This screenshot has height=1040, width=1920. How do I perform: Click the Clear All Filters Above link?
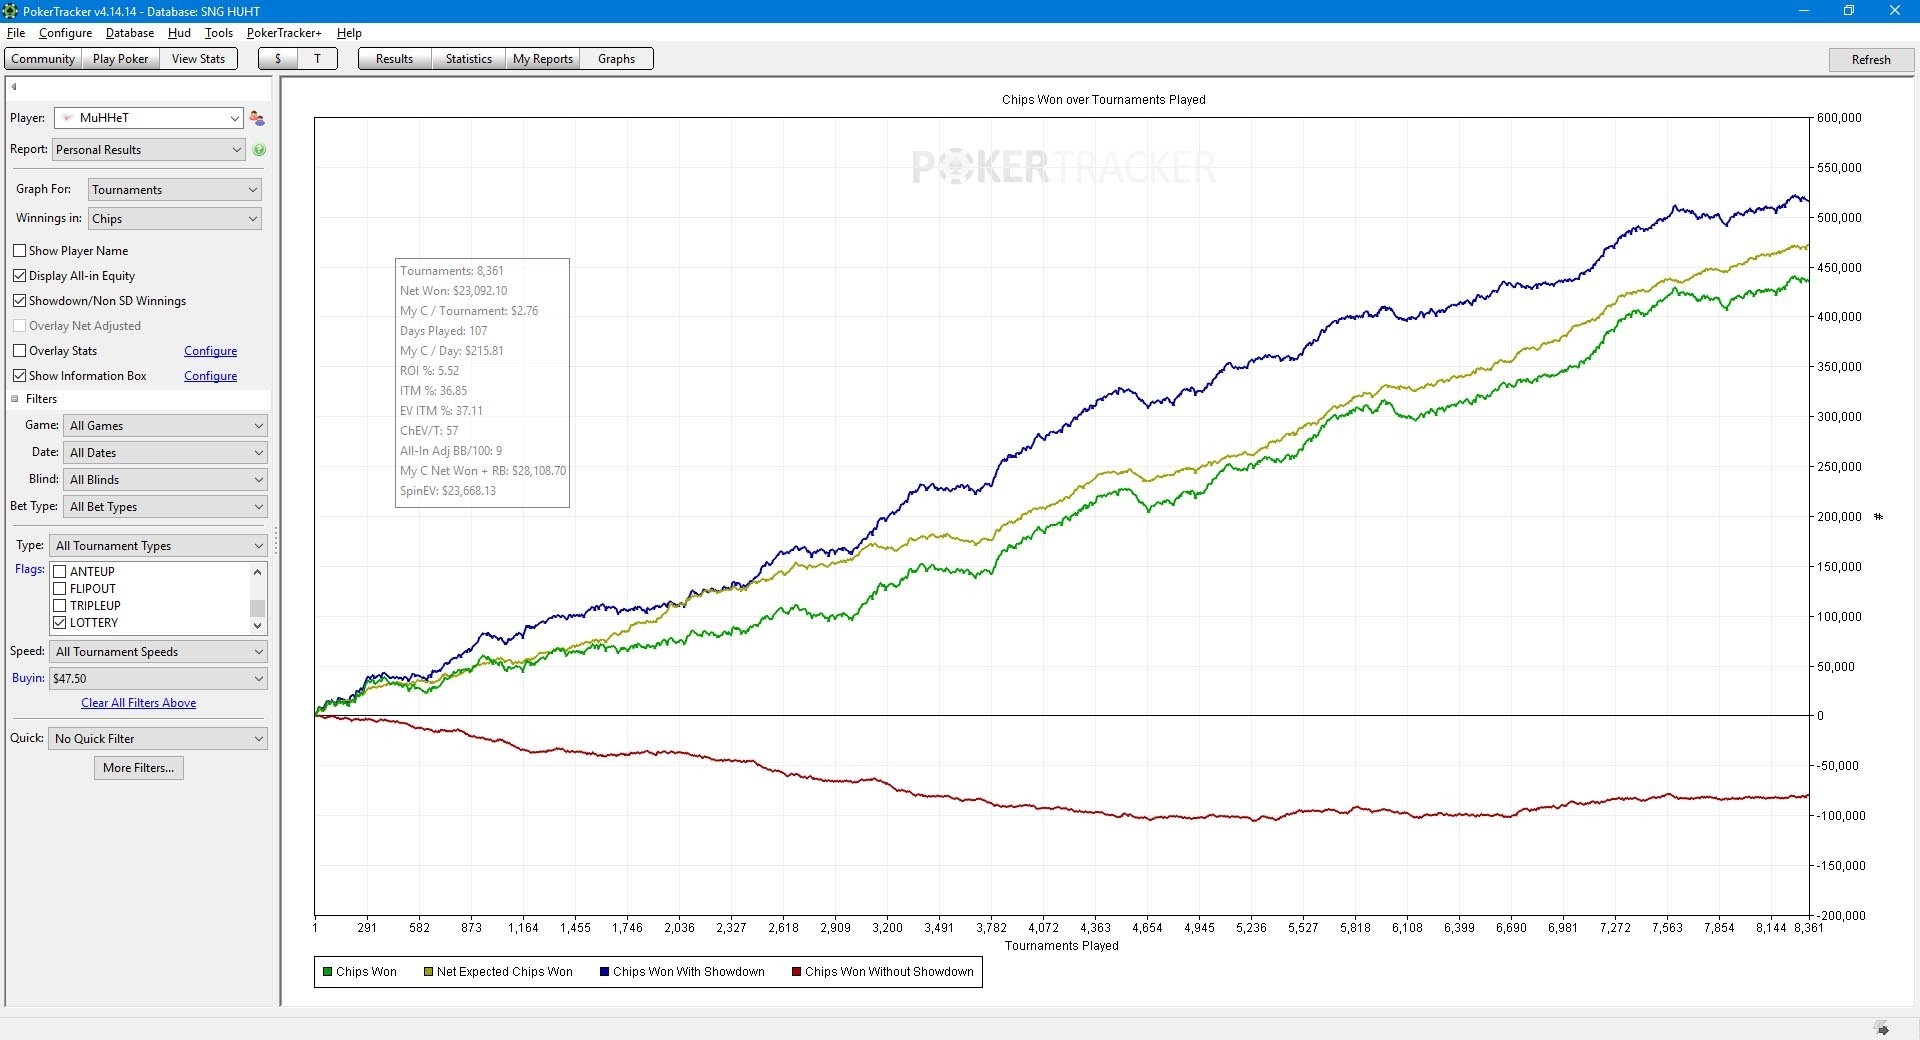[x=138, y=703]
